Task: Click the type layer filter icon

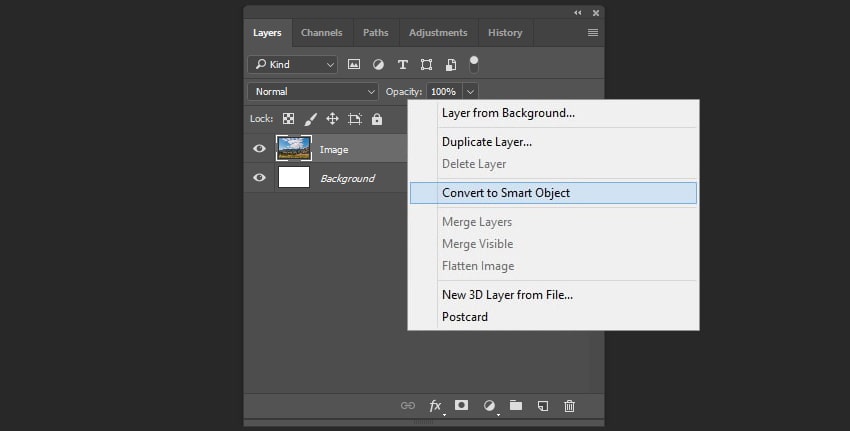Action: 403,64
